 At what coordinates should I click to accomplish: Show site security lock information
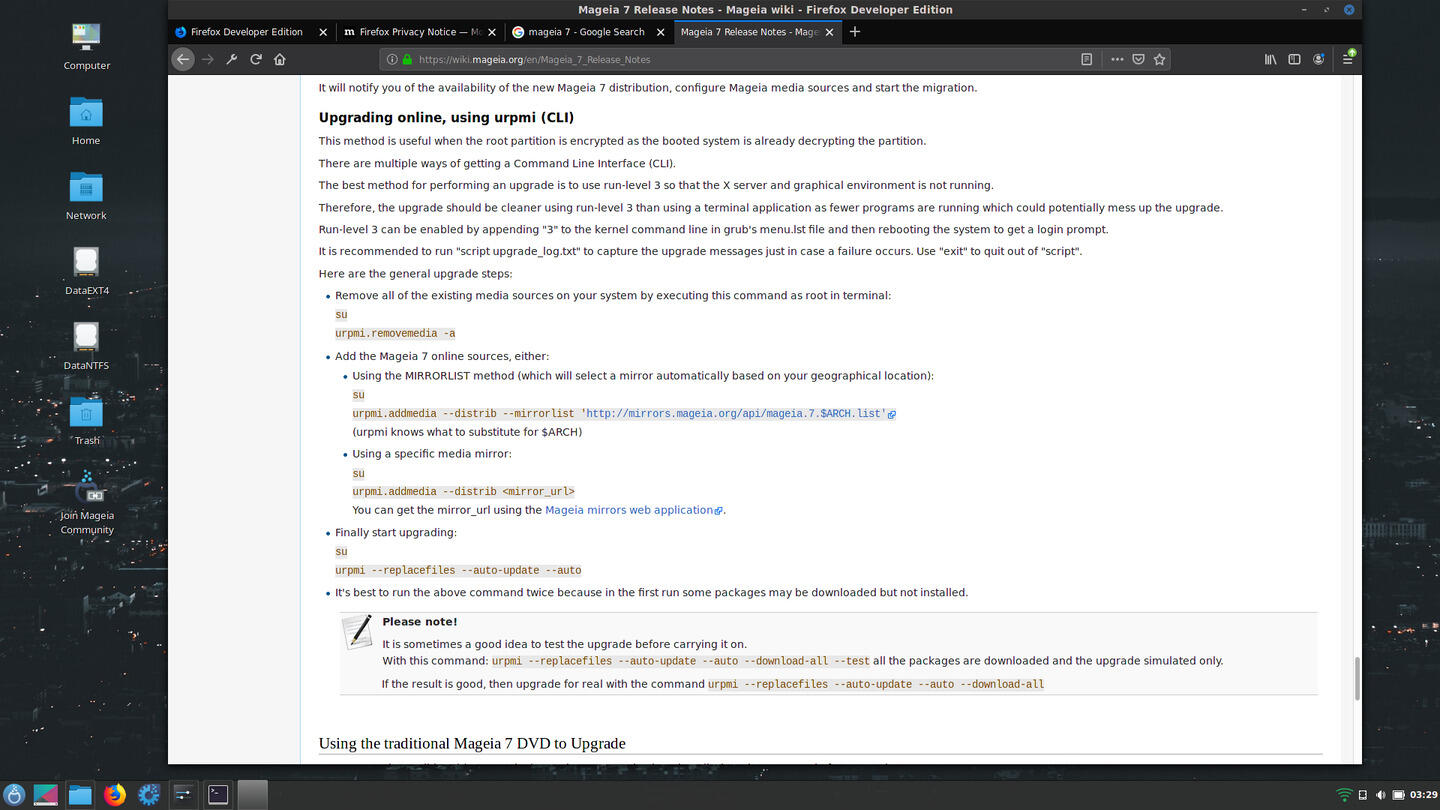(407, 59)
